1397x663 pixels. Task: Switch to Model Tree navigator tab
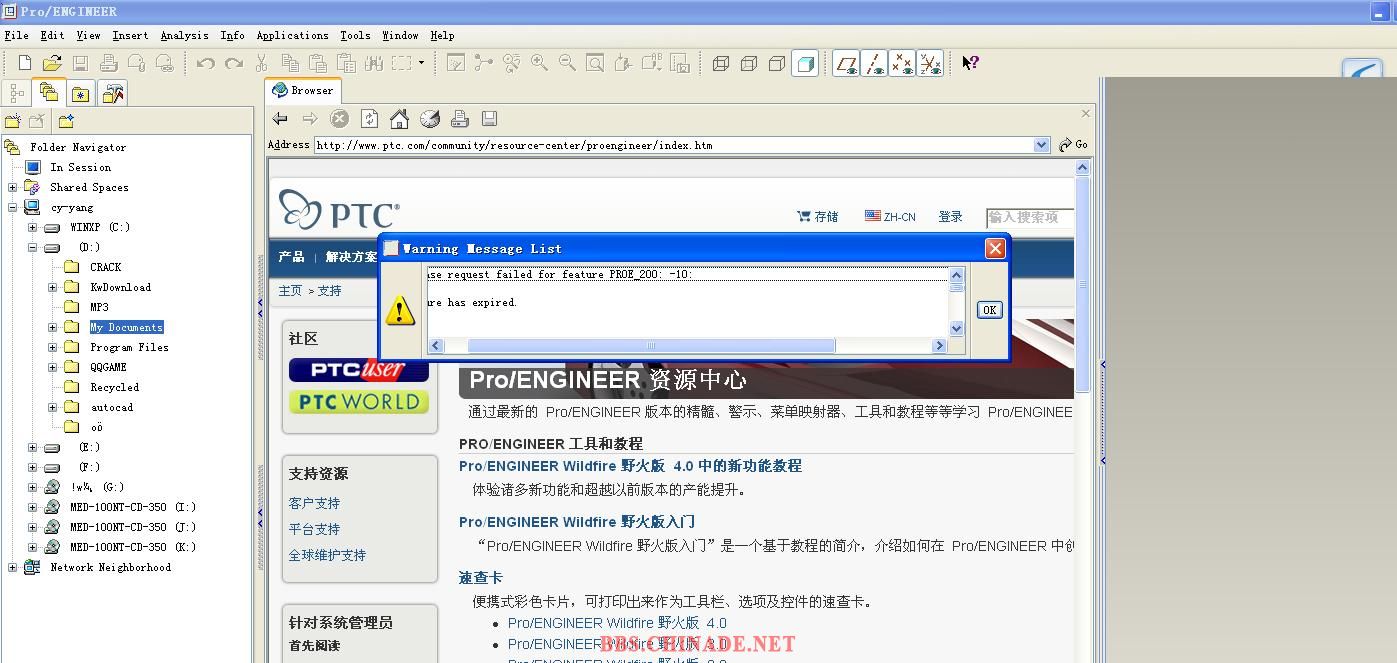(17, 93)
